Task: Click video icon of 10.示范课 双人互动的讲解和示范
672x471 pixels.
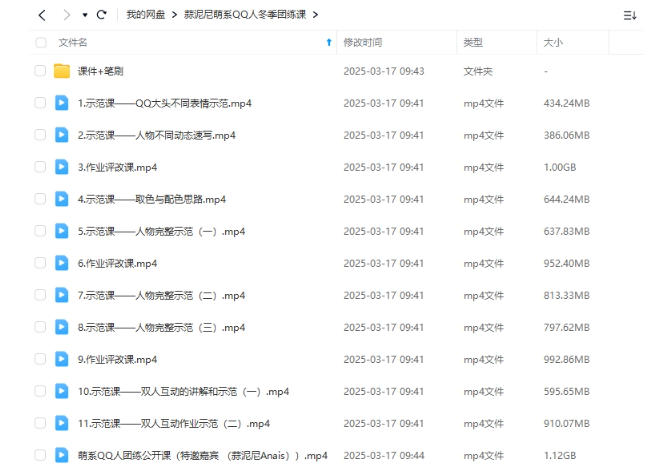Action: [62, 391]
